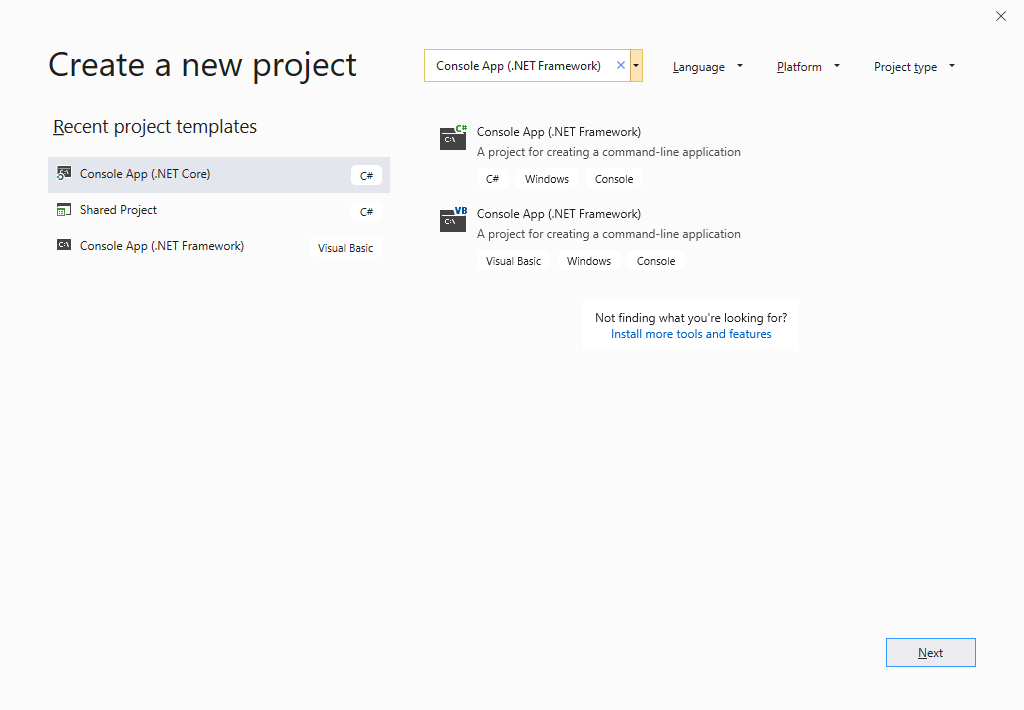This screenshot has height=710, width=1024.
Task: Click the Console App (.NET Framework) recent template icon
Action: coord(63,245)
